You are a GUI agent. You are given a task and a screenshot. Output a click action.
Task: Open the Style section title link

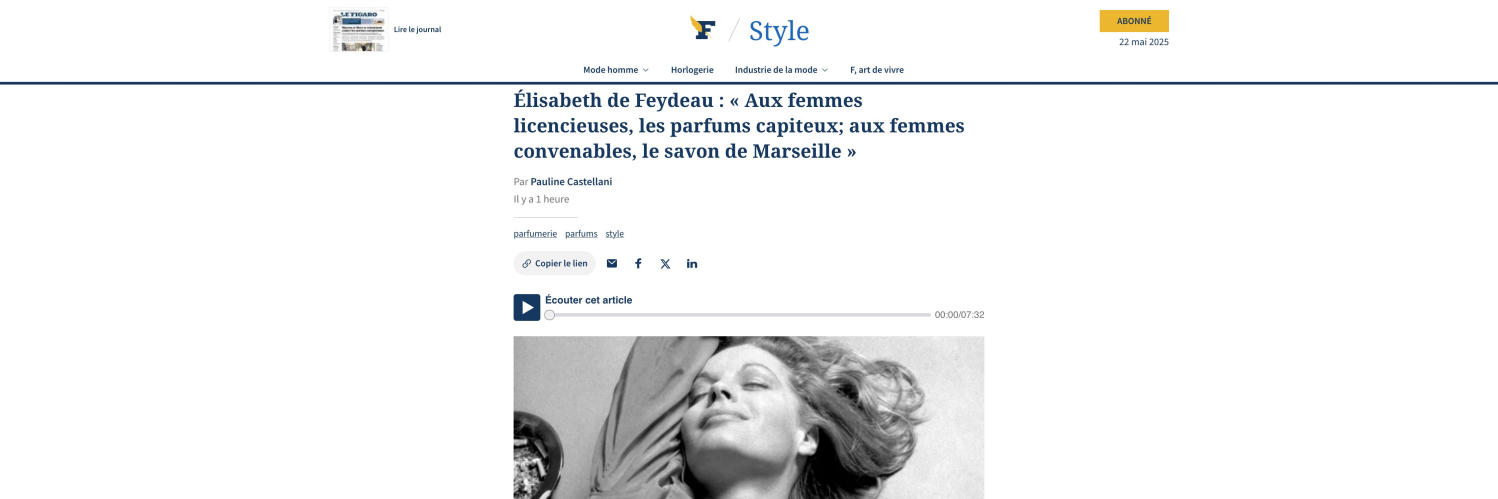tap(779, 31)
